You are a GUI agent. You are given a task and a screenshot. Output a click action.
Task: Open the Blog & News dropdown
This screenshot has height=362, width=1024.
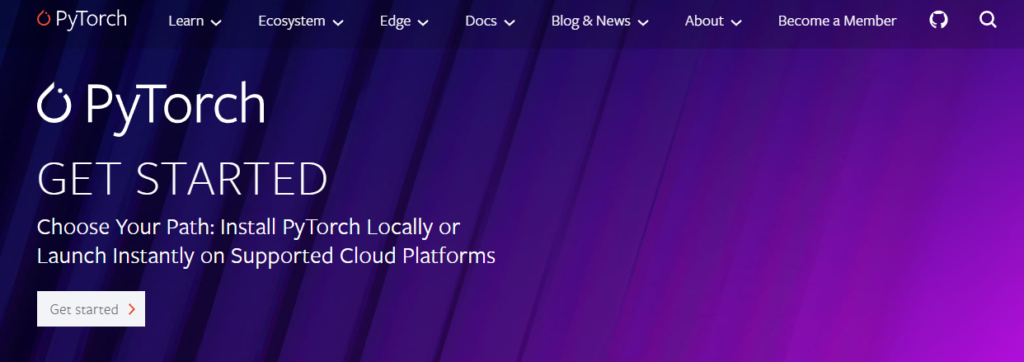600,21
